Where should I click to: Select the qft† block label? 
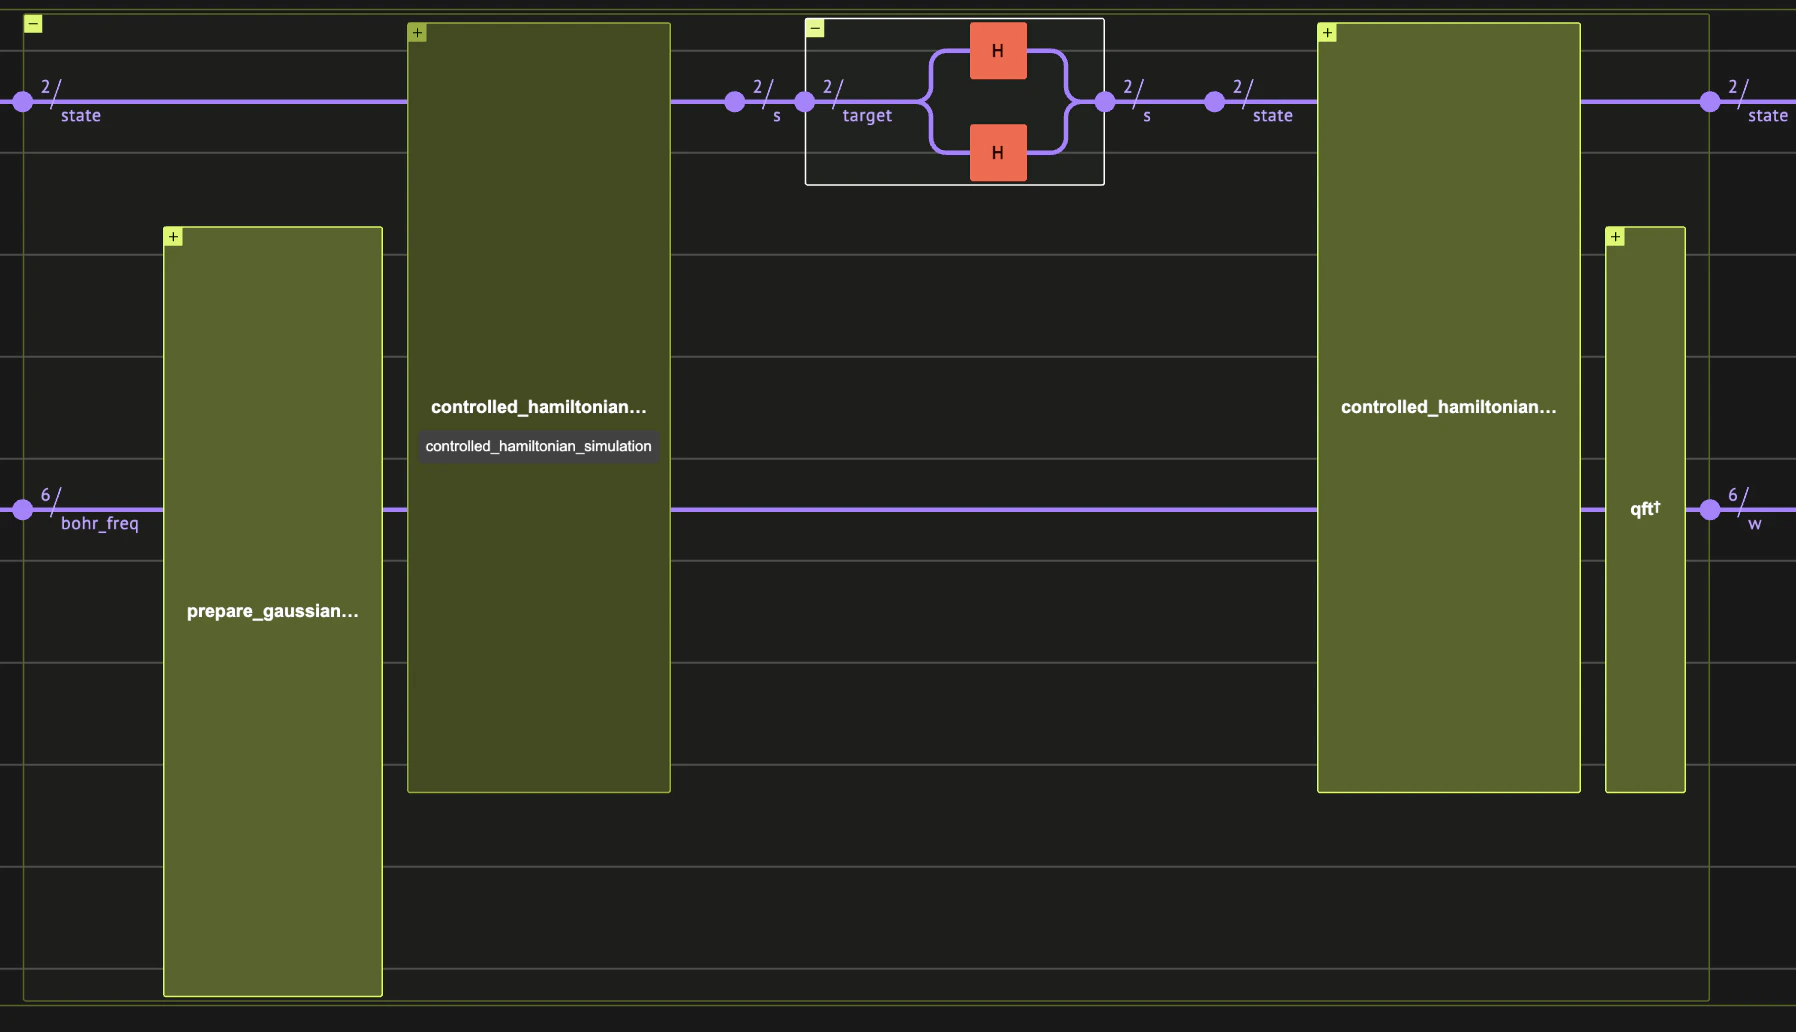point(1645,508)
